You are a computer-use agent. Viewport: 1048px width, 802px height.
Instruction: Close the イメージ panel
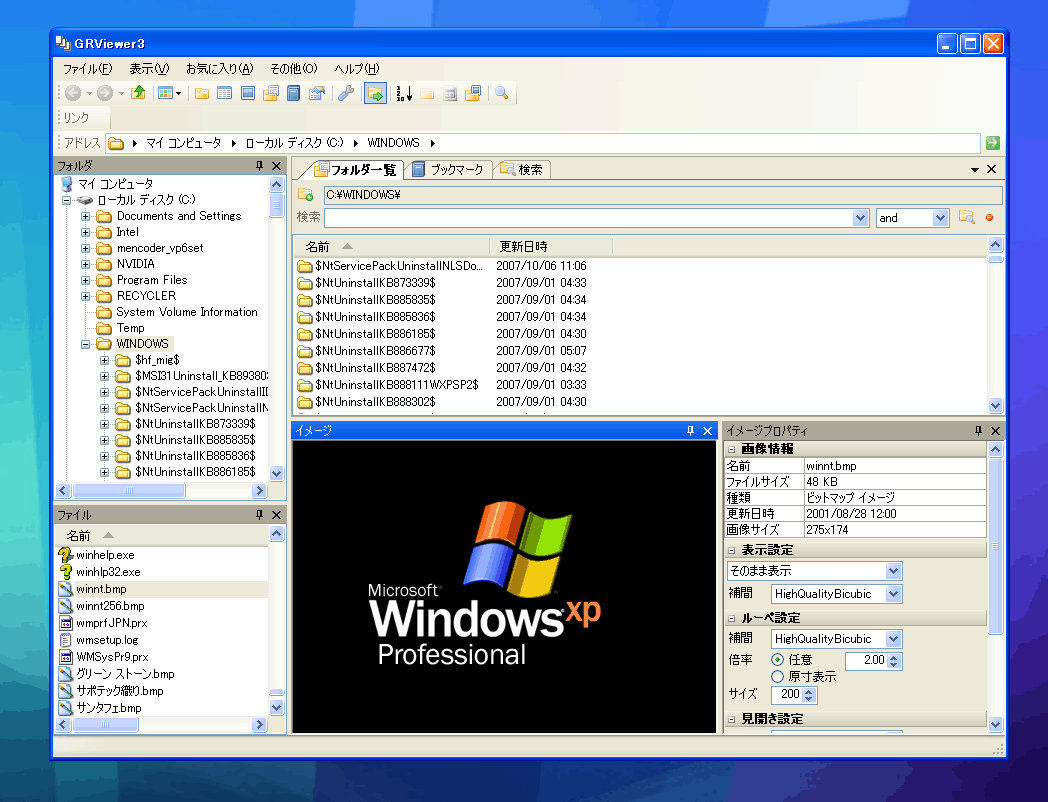[x=707, y=431]
